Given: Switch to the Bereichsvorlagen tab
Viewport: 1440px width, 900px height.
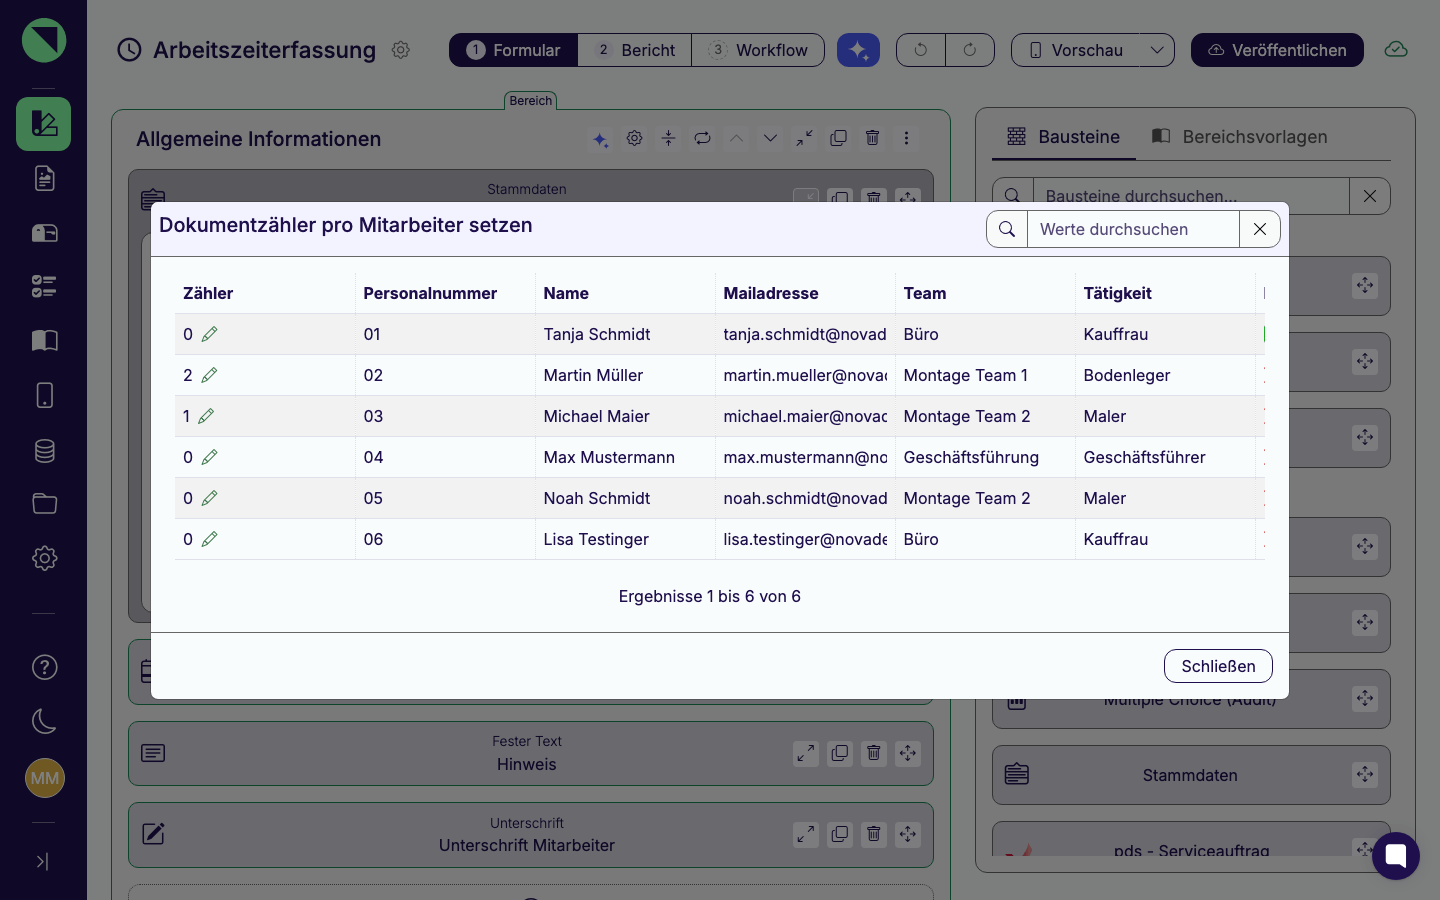Looking at the screenshot, I should [x=1239, y=137].
